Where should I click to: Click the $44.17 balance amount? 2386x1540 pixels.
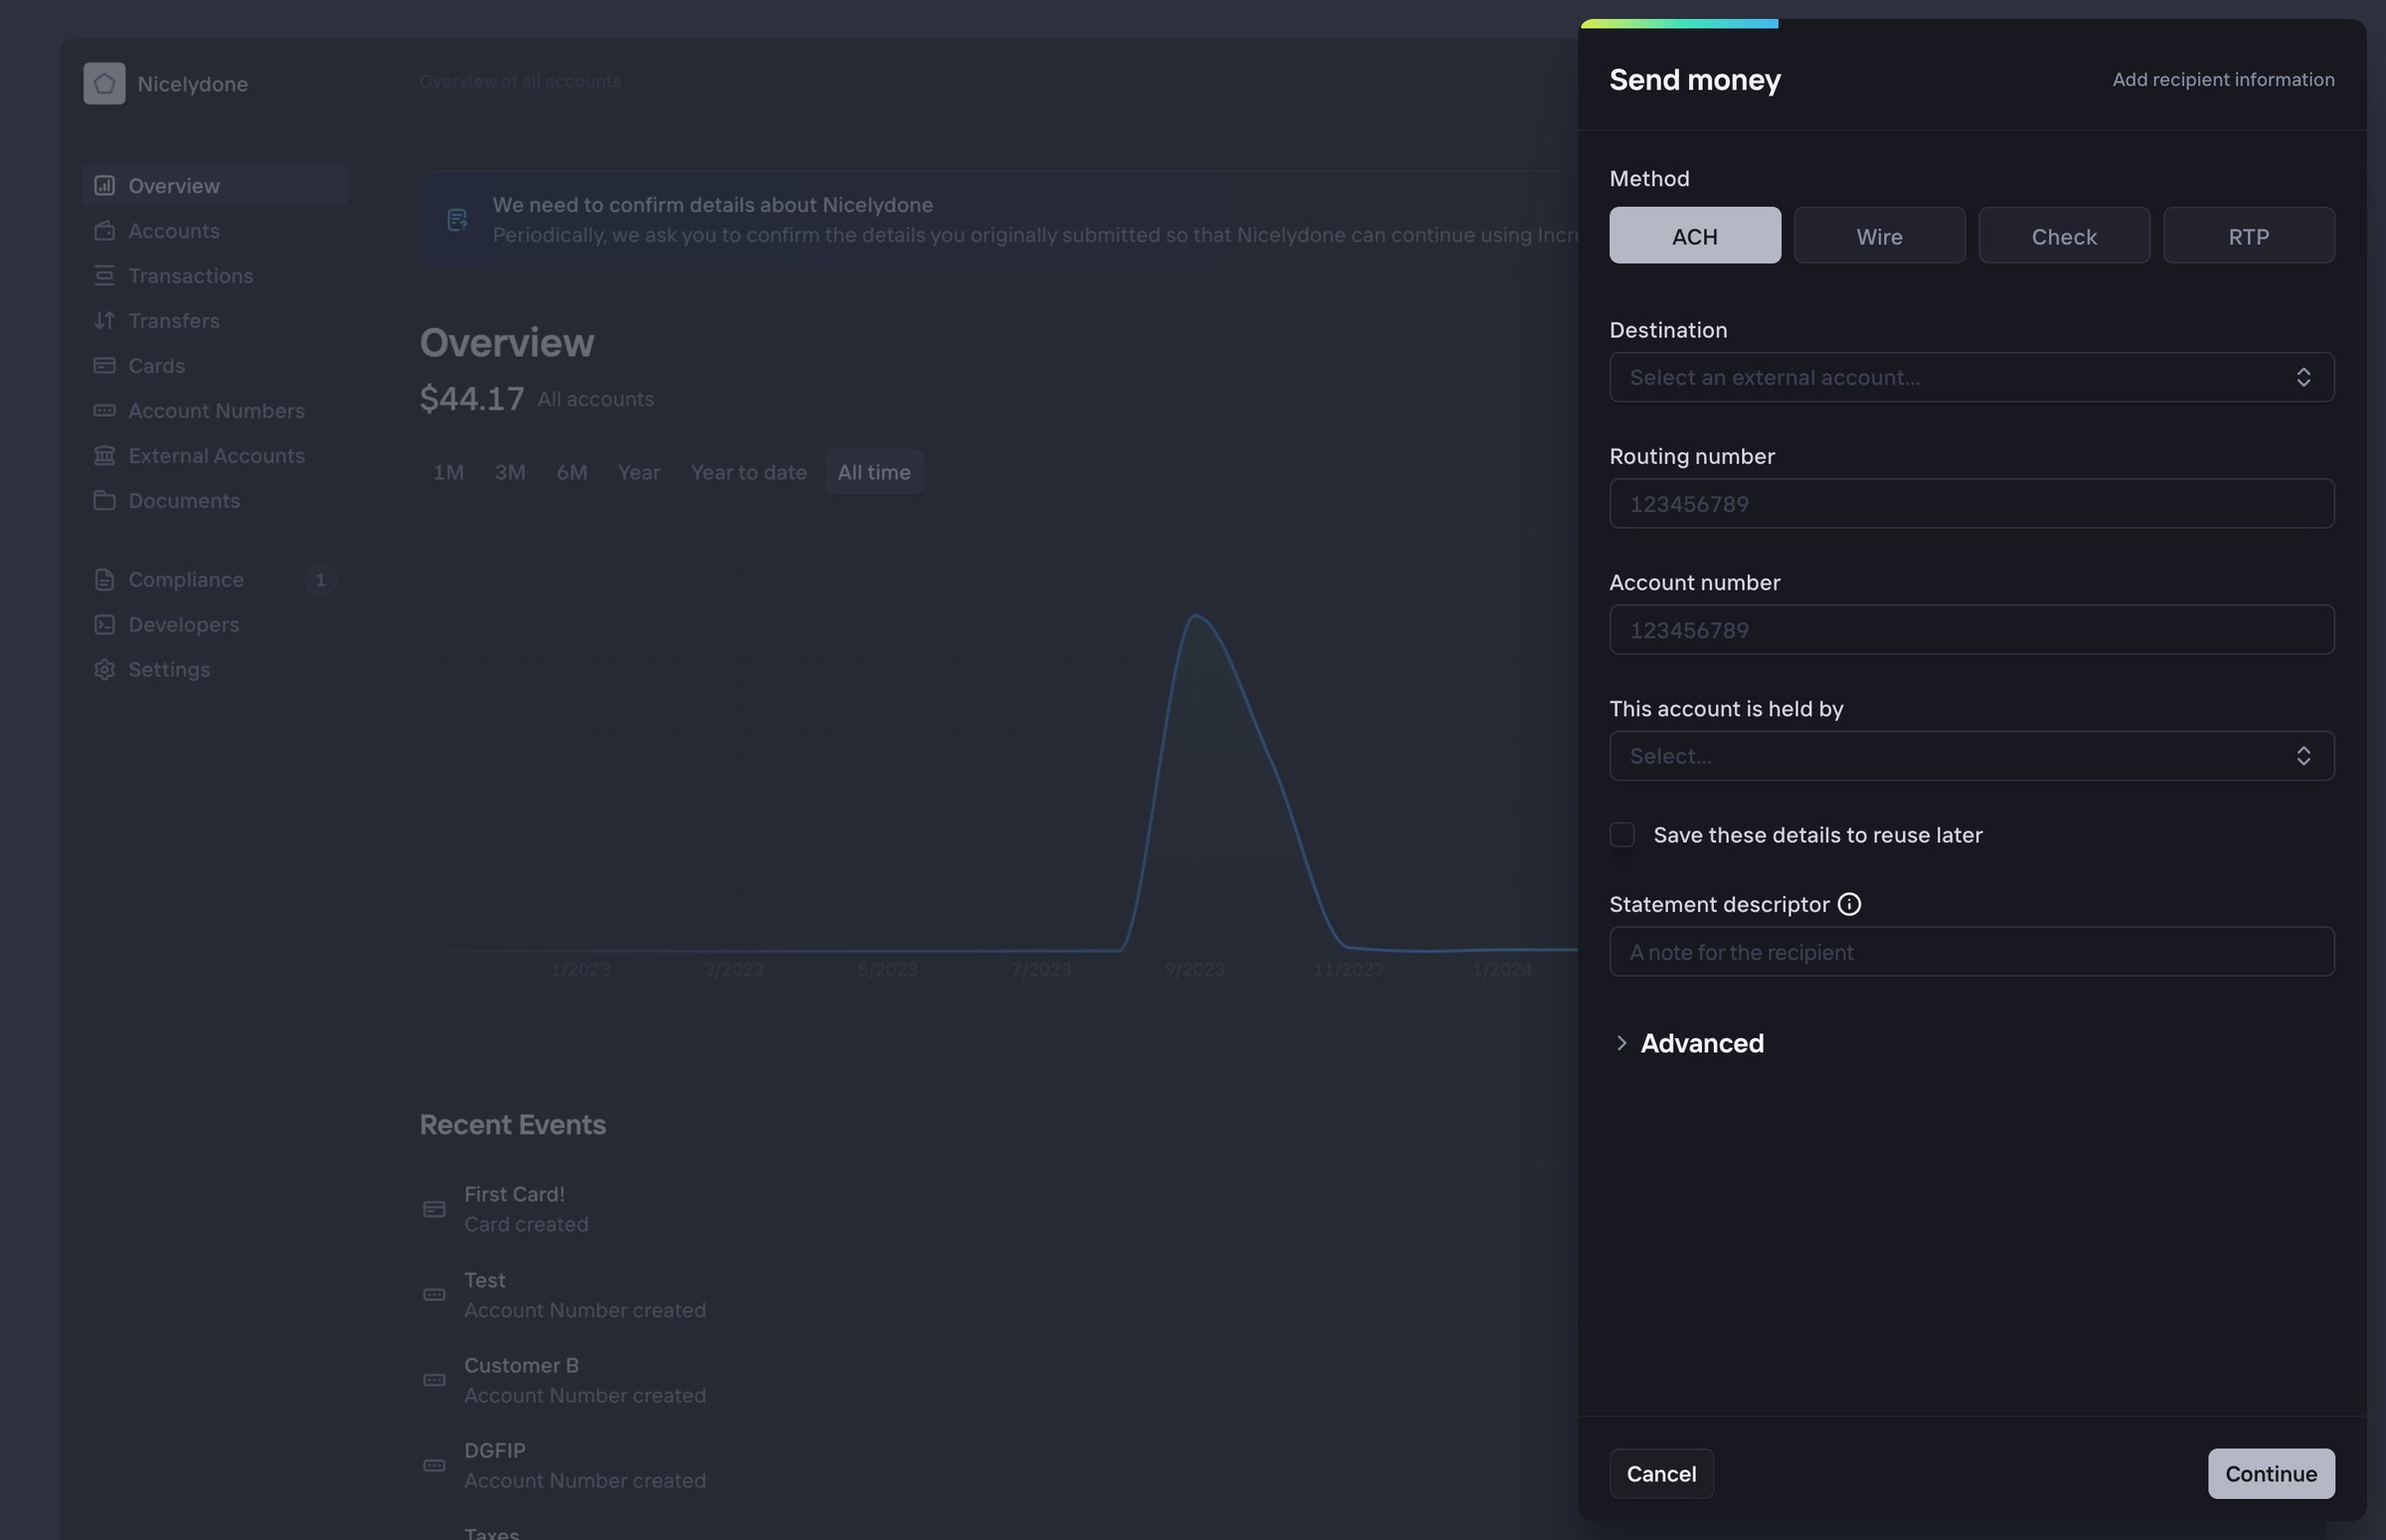click(x=472, y=398)
